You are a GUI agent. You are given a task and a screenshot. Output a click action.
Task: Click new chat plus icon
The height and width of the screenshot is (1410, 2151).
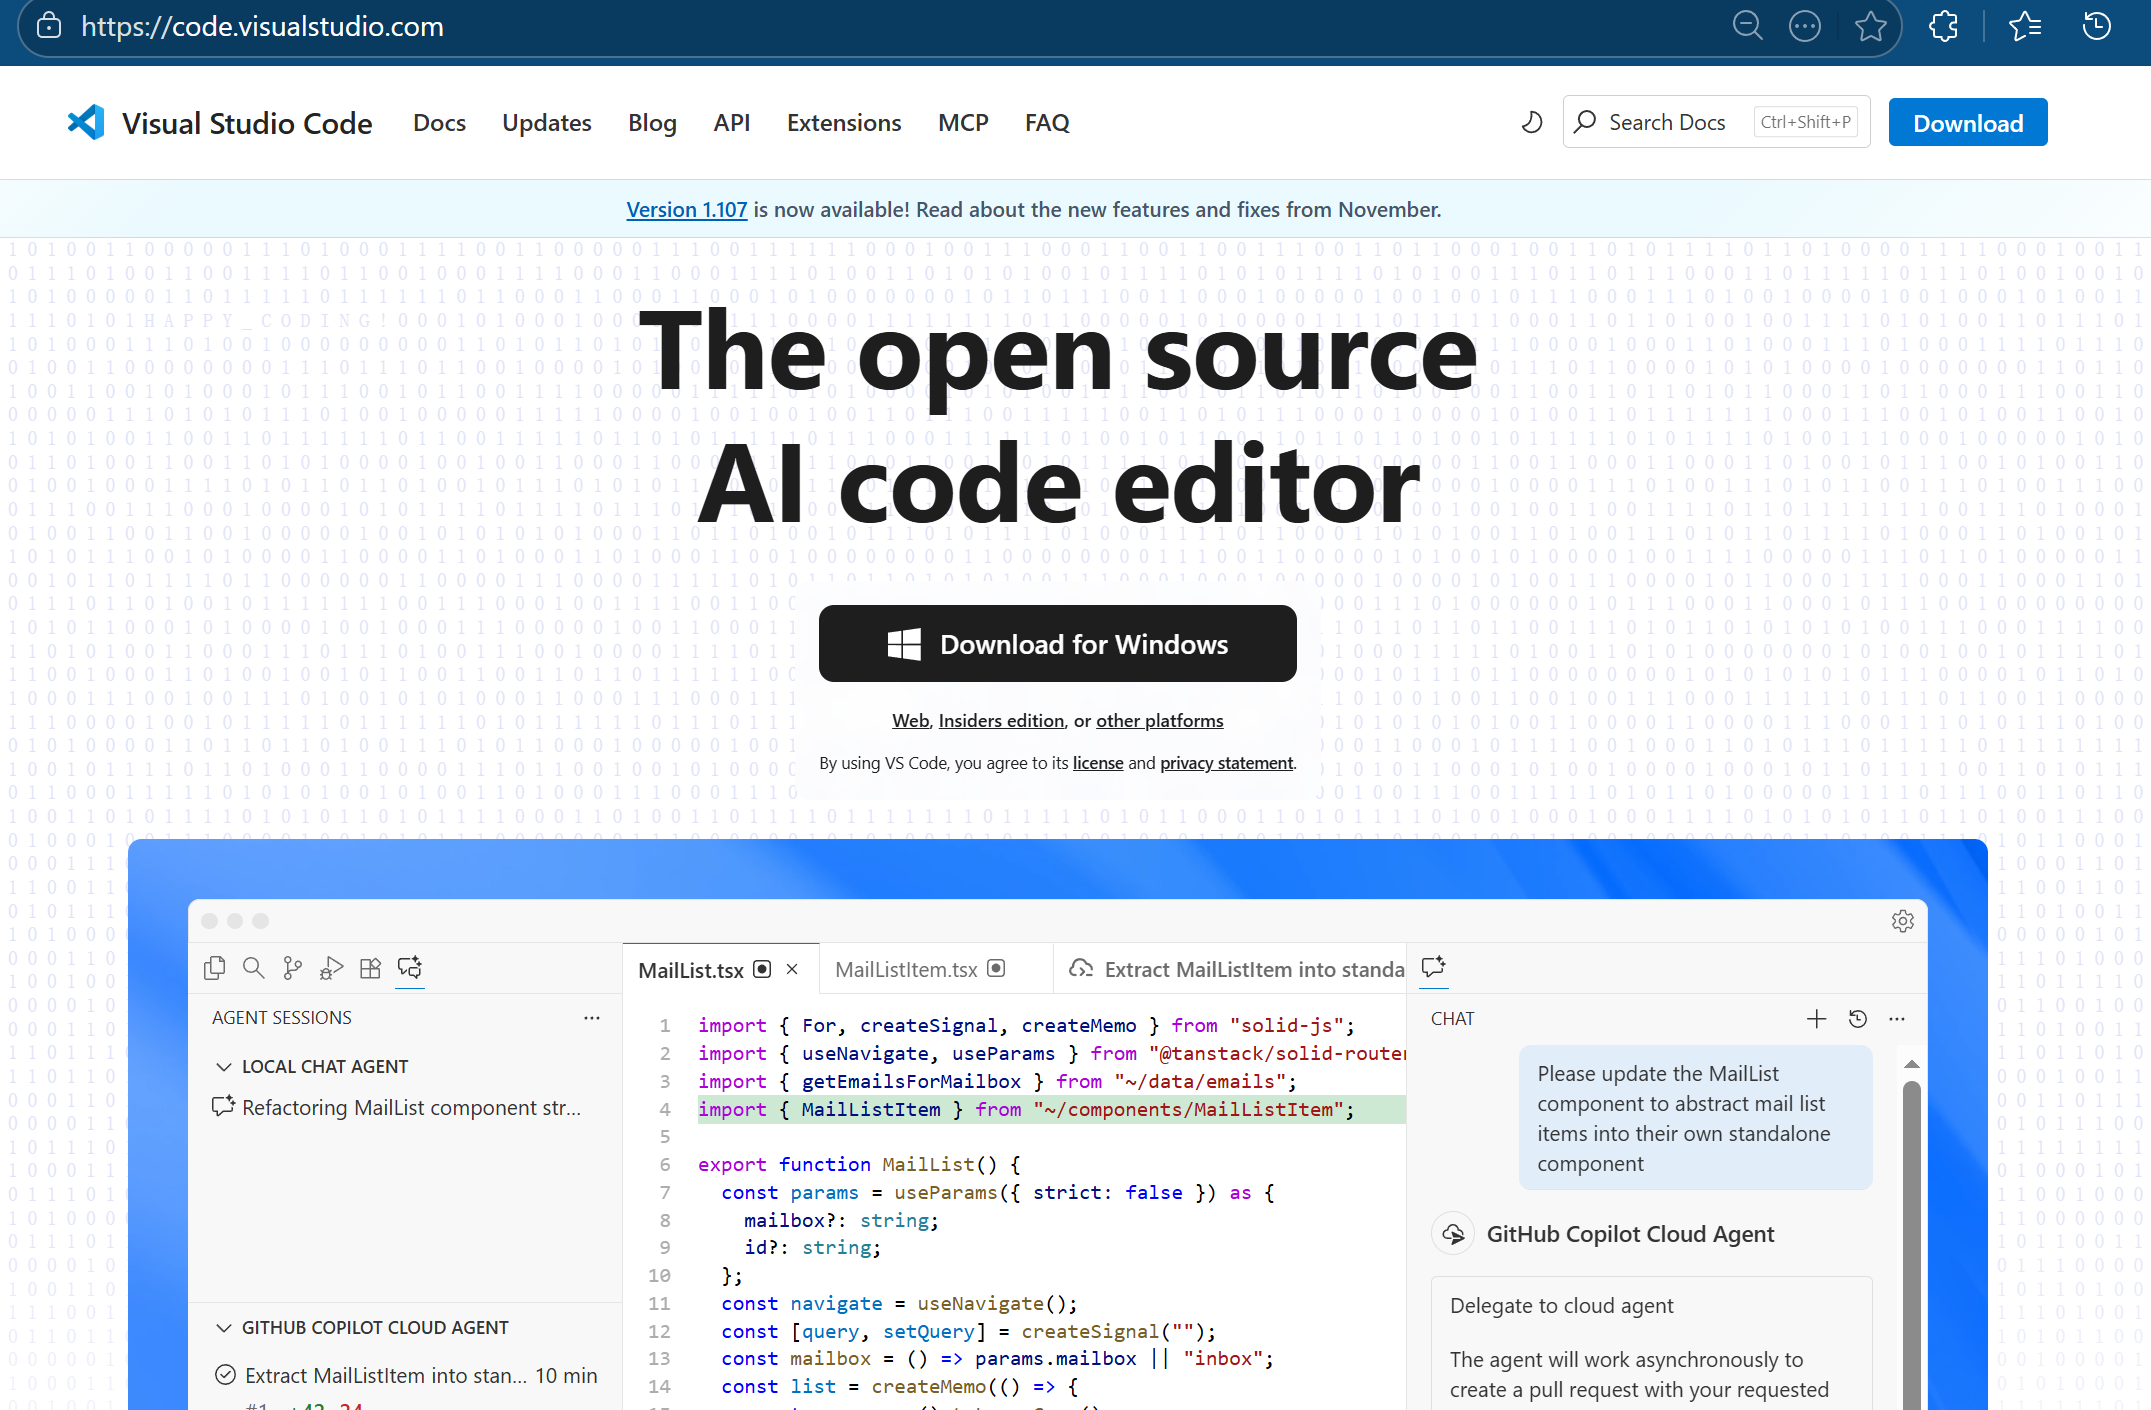pos(1816,1018)
